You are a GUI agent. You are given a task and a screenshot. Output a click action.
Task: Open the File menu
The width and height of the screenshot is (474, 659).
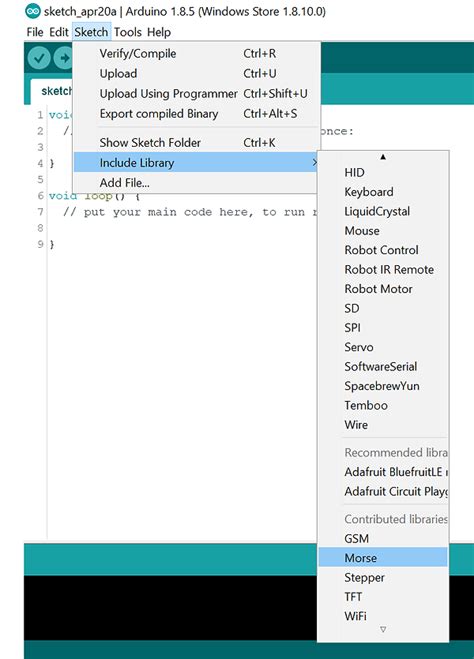click(35, 32)
